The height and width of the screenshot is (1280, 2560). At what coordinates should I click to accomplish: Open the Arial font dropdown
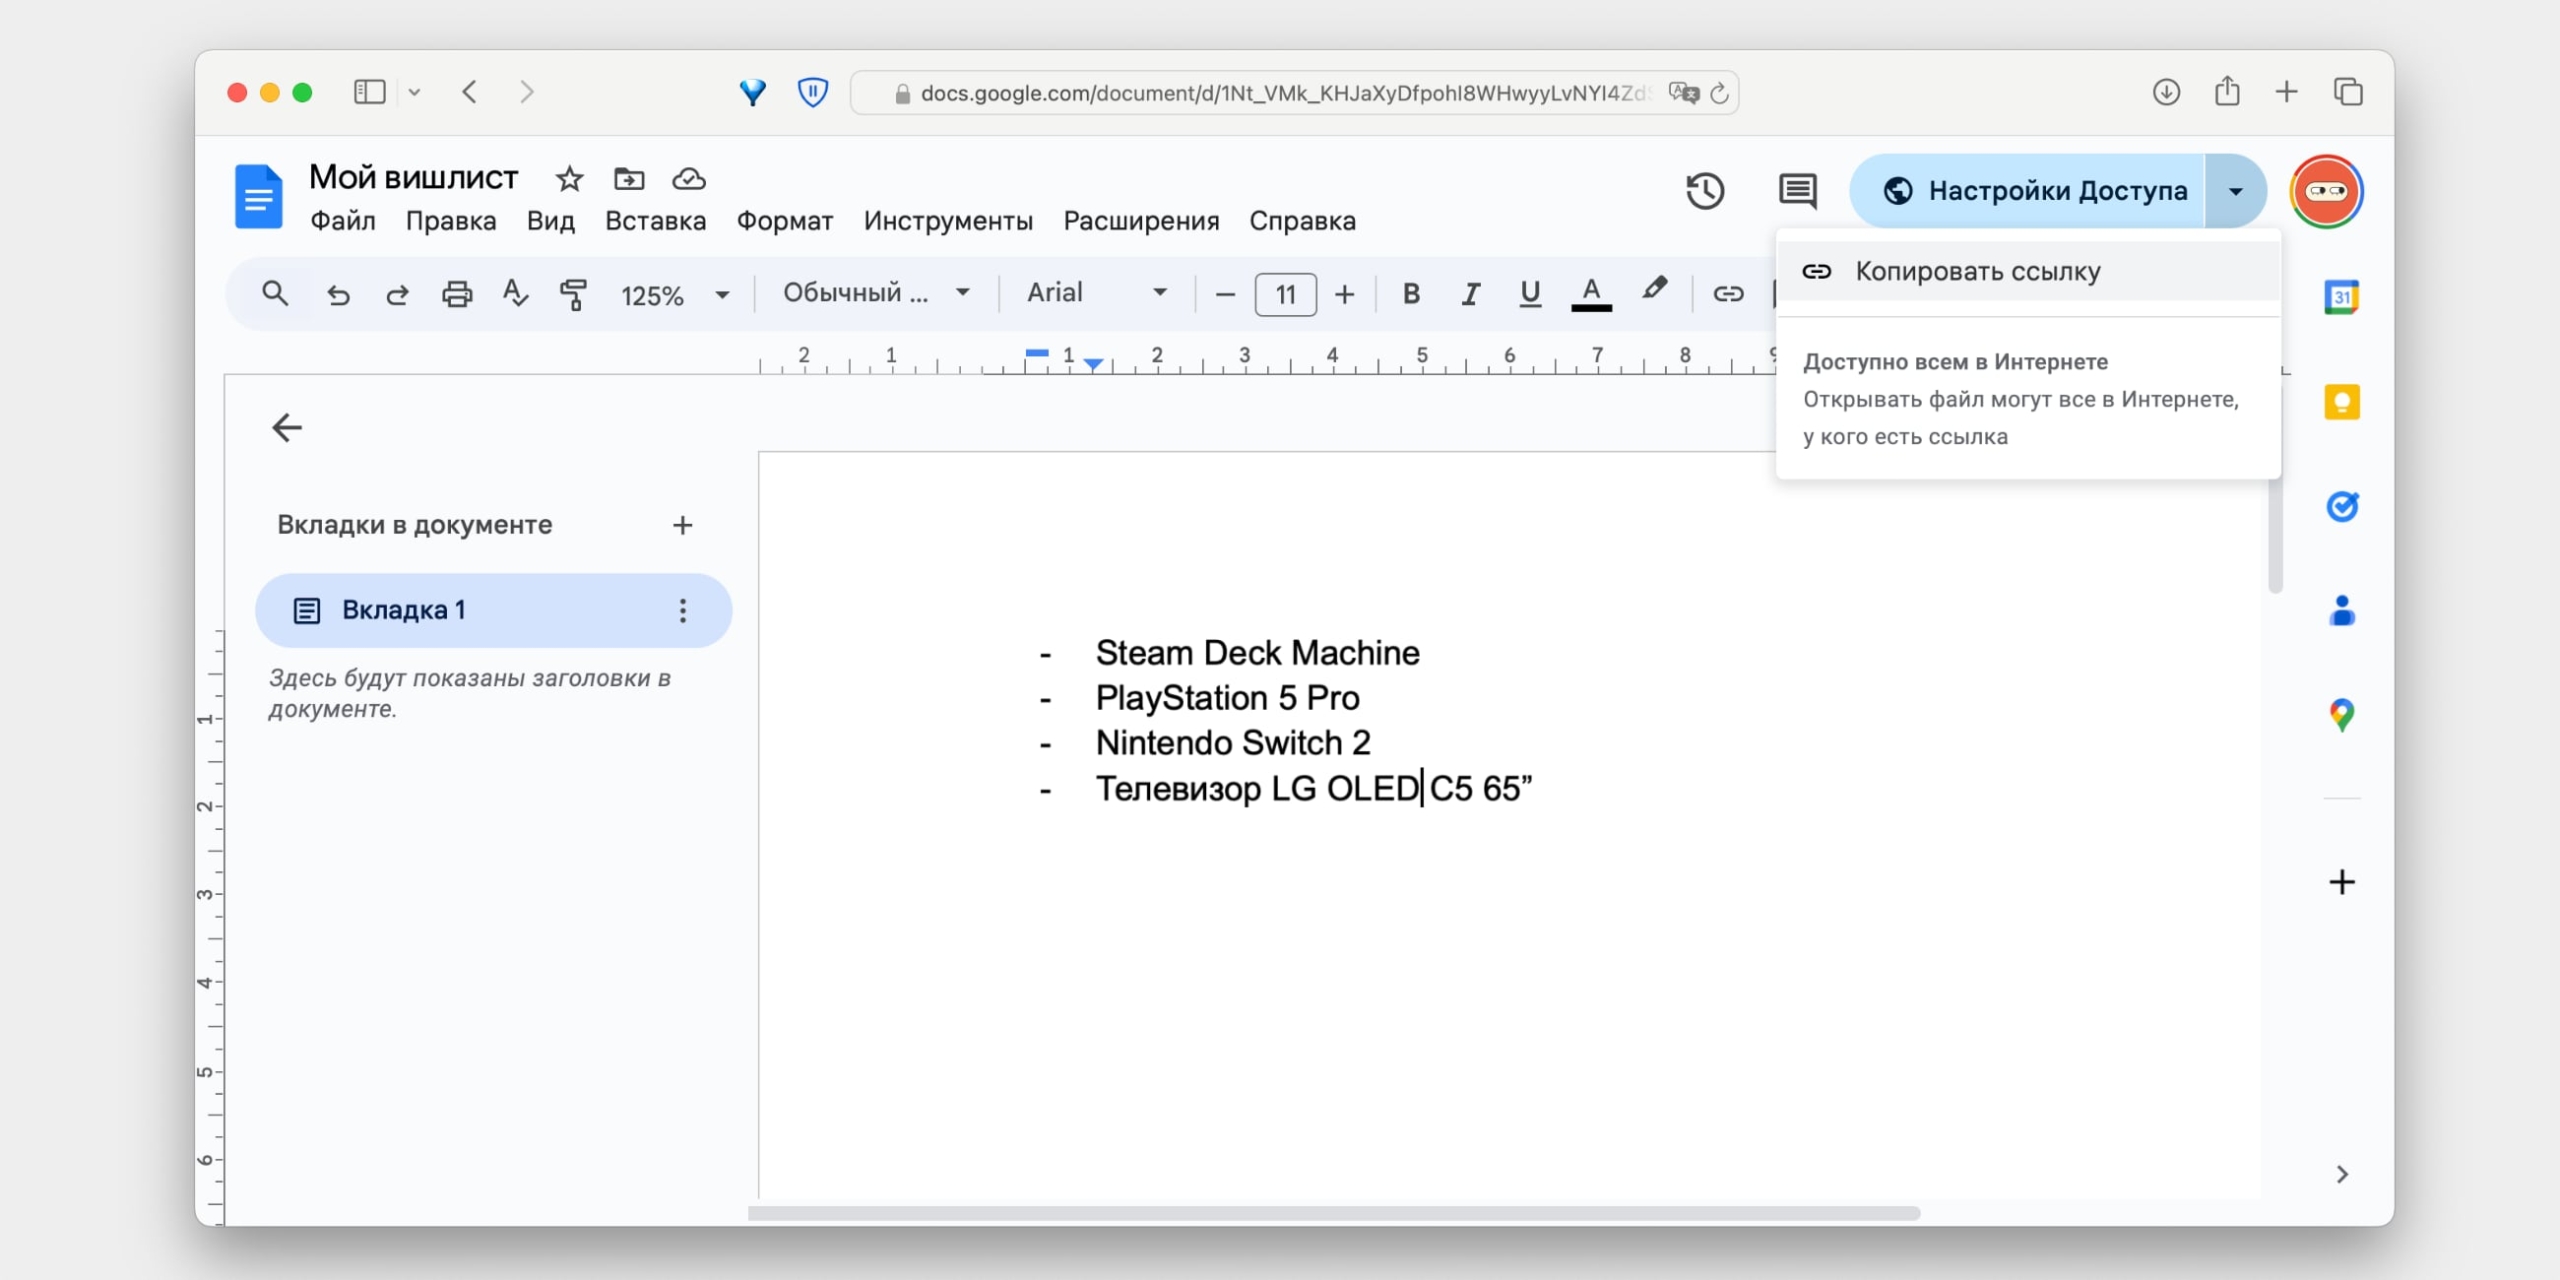point(1096,293)
